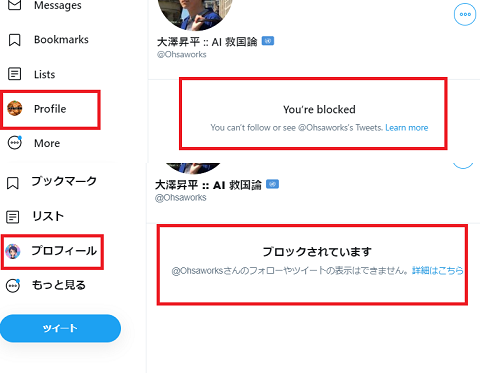The width and height of the screenshot is (480, 373).
Task: Click the blue ツイート button
Action: pos(60,328)
